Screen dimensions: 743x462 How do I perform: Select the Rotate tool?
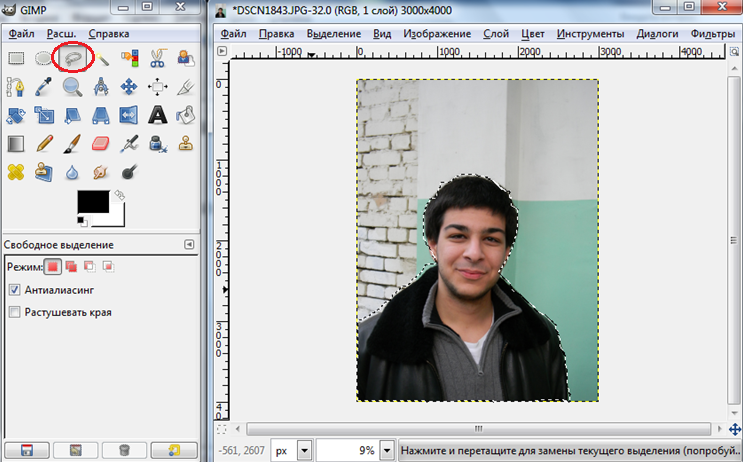16,115
